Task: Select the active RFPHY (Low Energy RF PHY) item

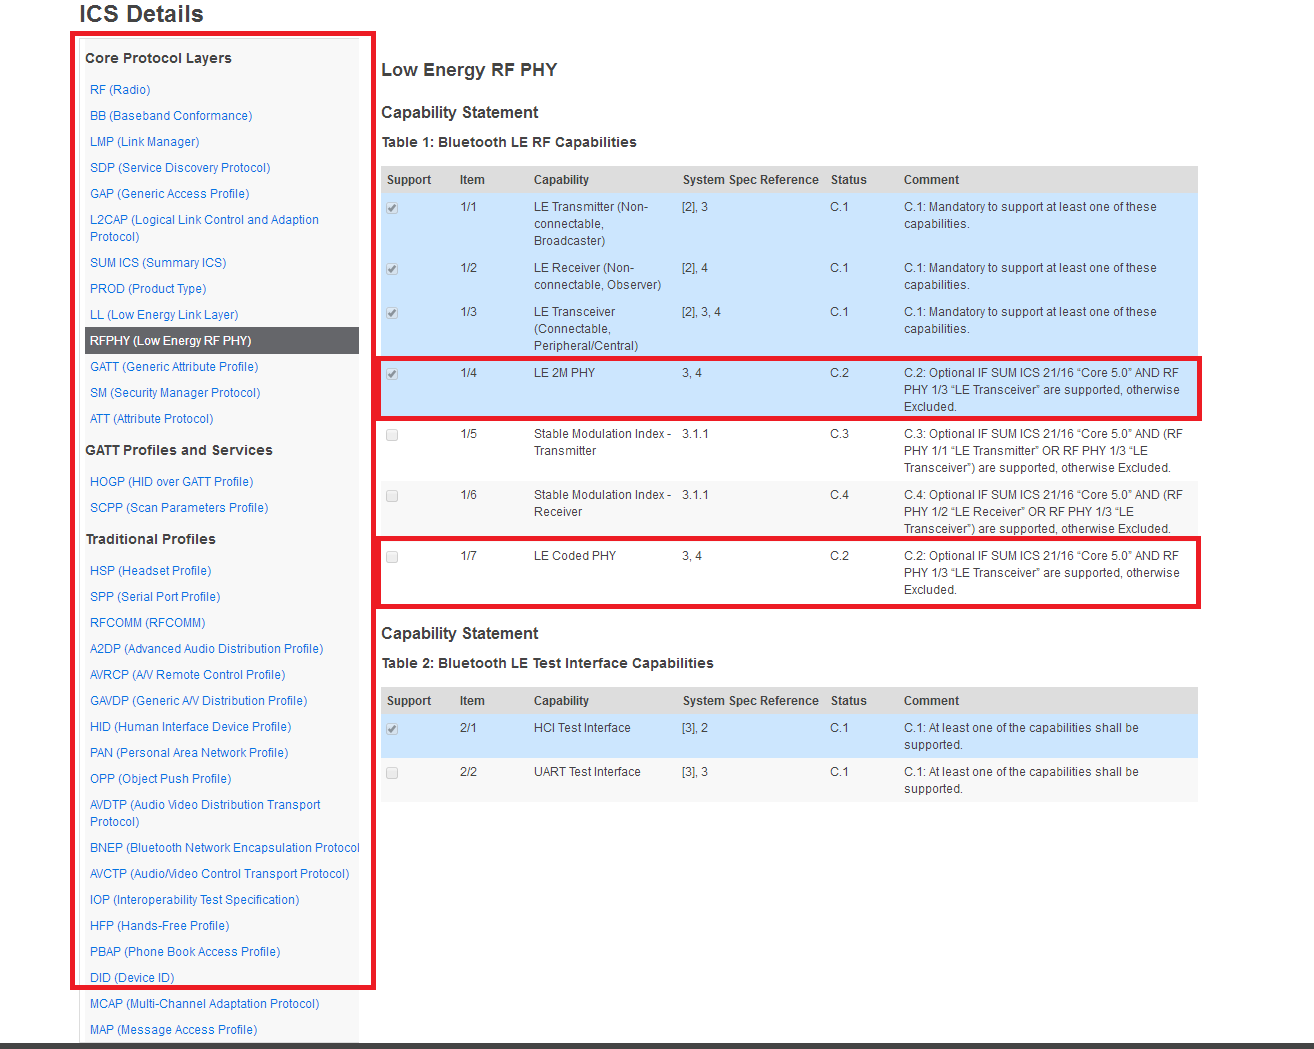Action: [x=222, y=341]
